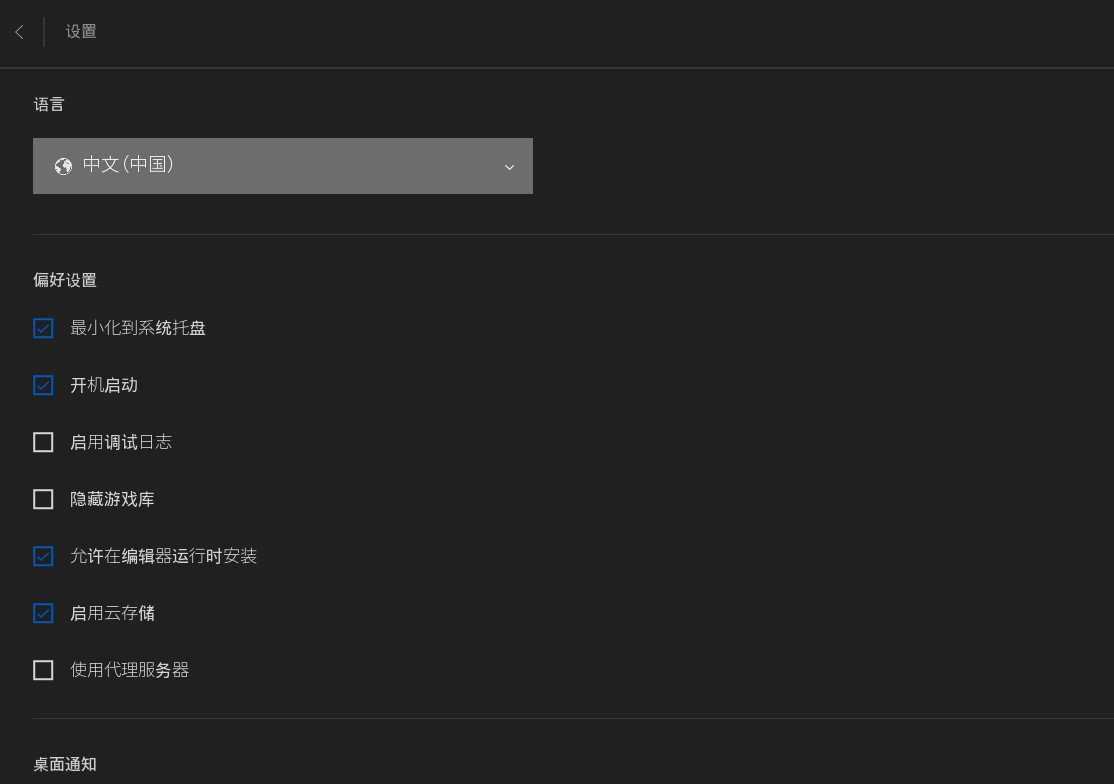Expand the language dropdown chevron arrow
The height and width of the screenshot is (784, 1114).
509,167
